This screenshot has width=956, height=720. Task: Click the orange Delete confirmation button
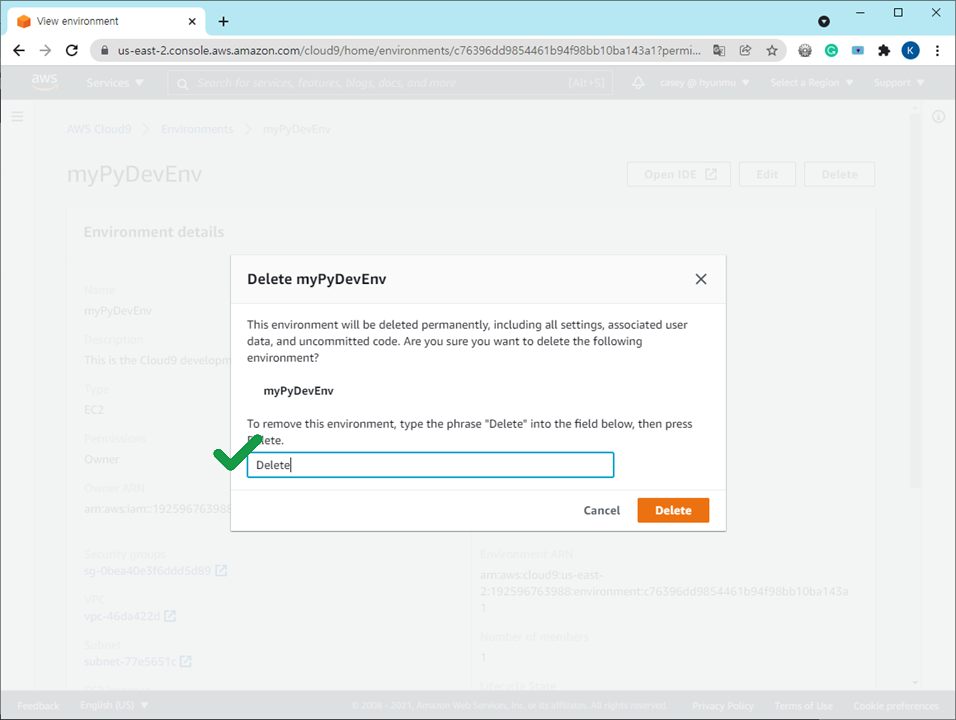673,510
